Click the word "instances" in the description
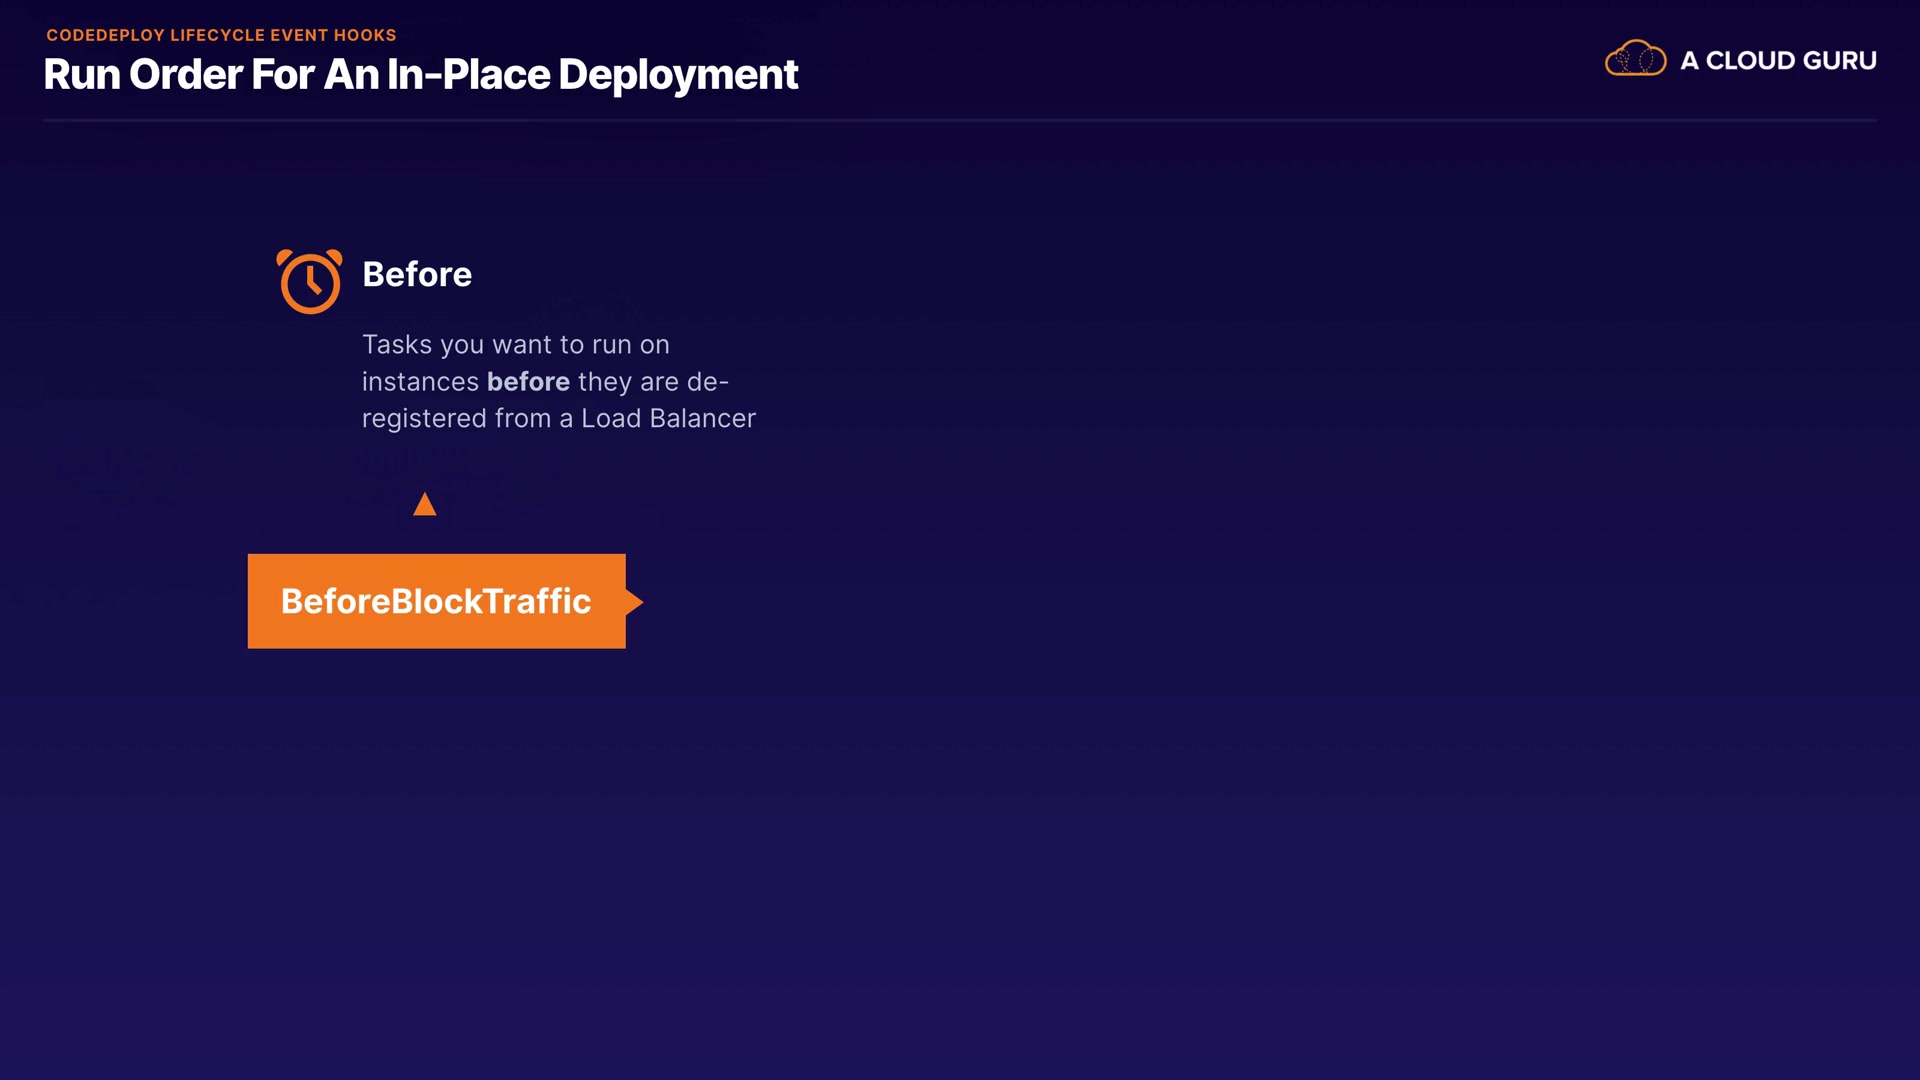 (x=420, y=382)
